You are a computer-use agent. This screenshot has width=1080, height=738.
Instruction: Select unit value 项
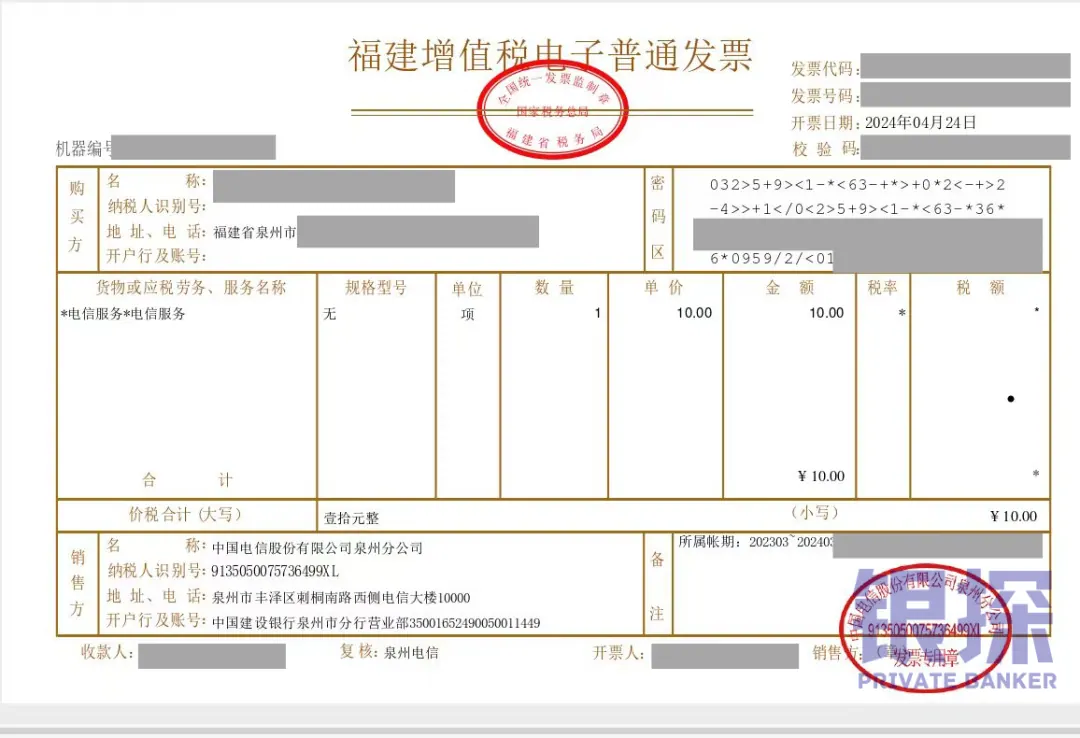468,314
